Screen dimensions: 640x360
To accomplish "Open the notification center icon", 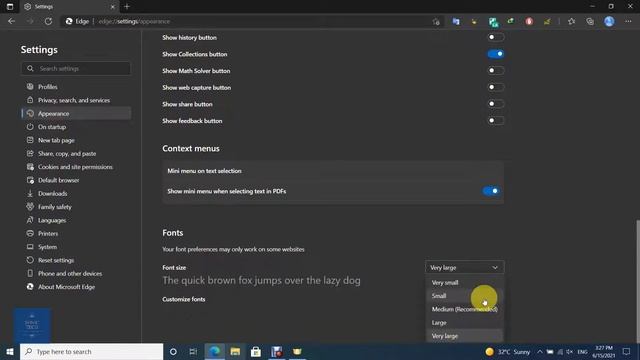I will (627, 351).
